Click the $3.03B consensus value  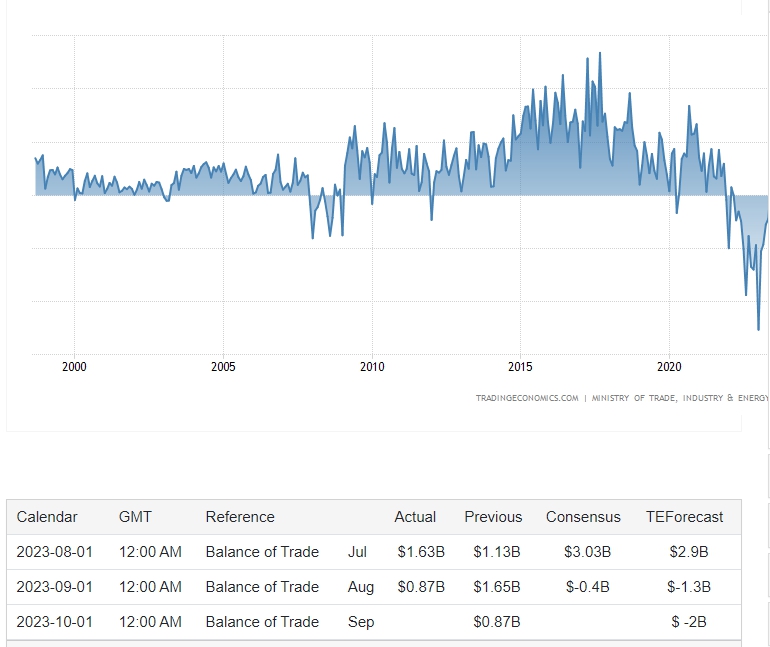point(587,552)
